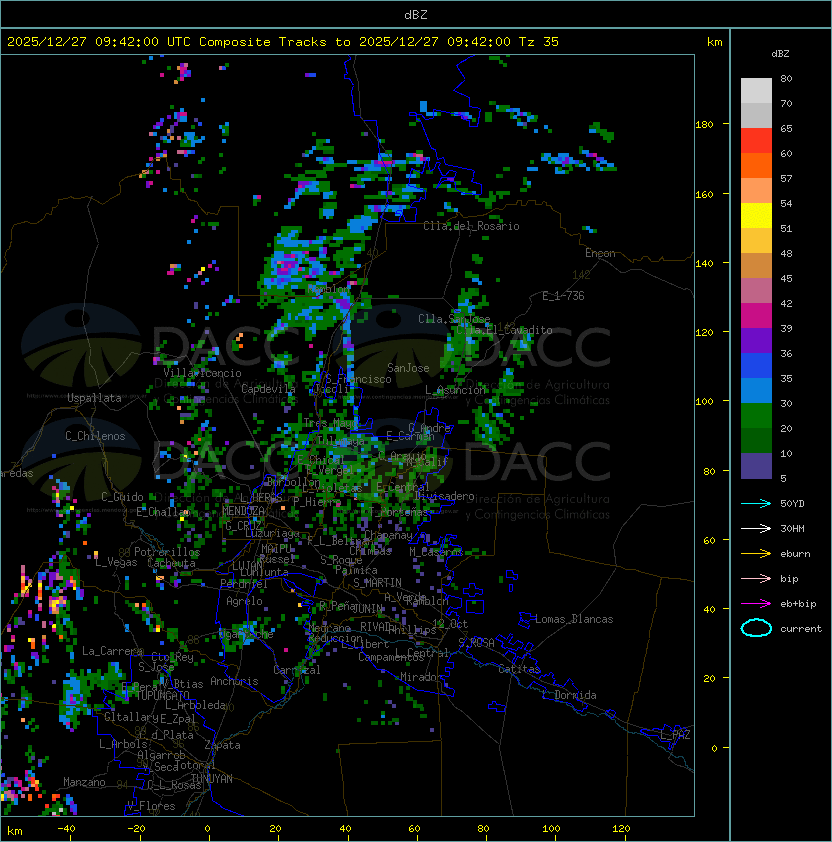Click the Uspallata label on map
The height and width of the screenshot is (842, 832).
click(95, 398)
